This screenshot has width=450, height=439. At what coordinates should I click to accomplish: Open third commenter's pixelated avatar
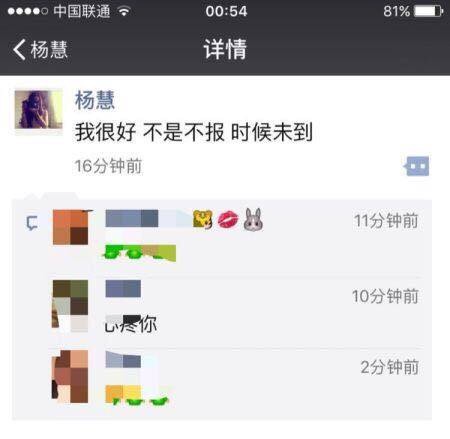coord(70,376)
